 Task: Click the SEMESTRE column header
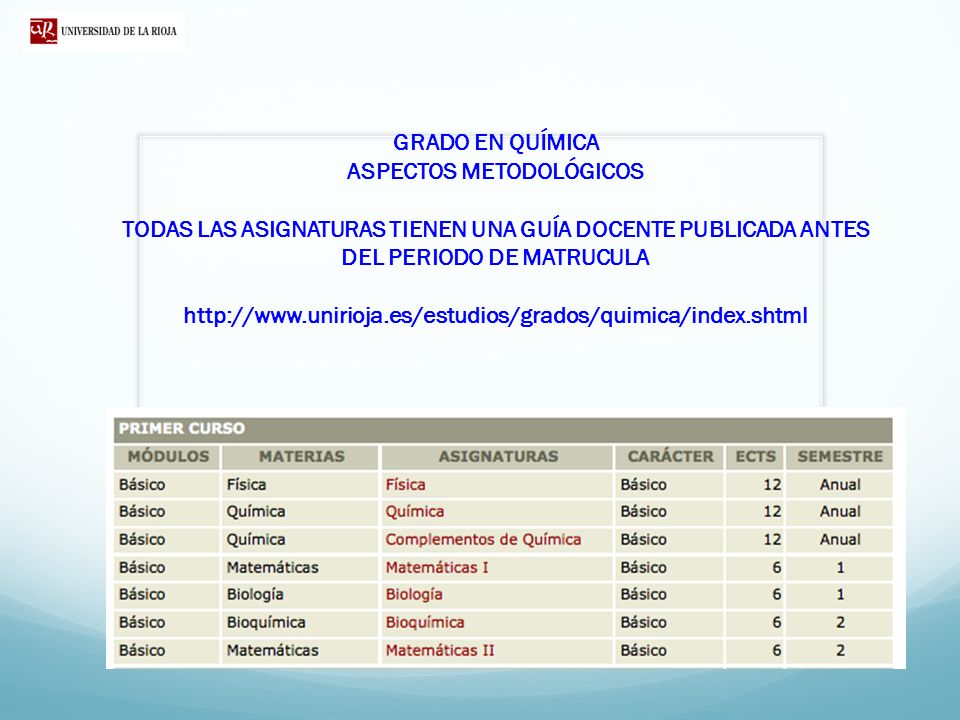[x=839, y=457]
